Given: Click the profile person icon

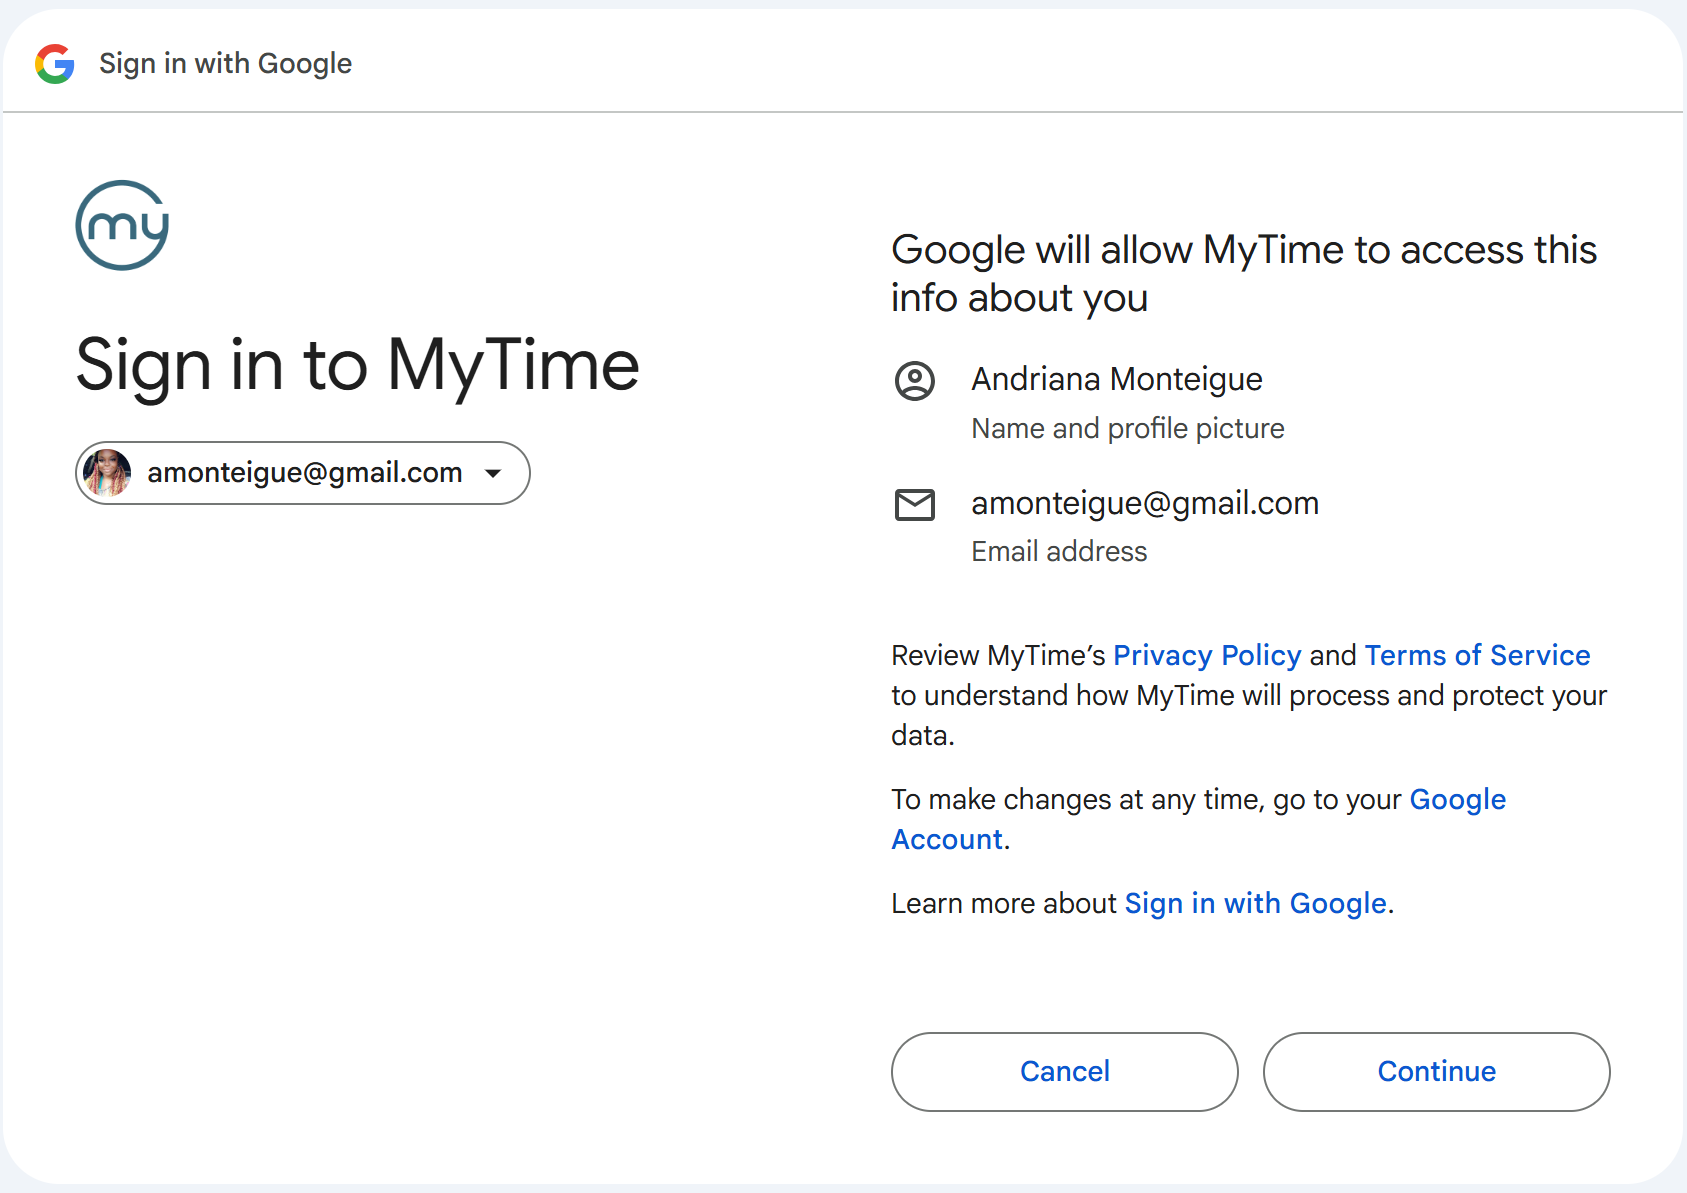Looking at the screenshot, I should click(914, 381).
